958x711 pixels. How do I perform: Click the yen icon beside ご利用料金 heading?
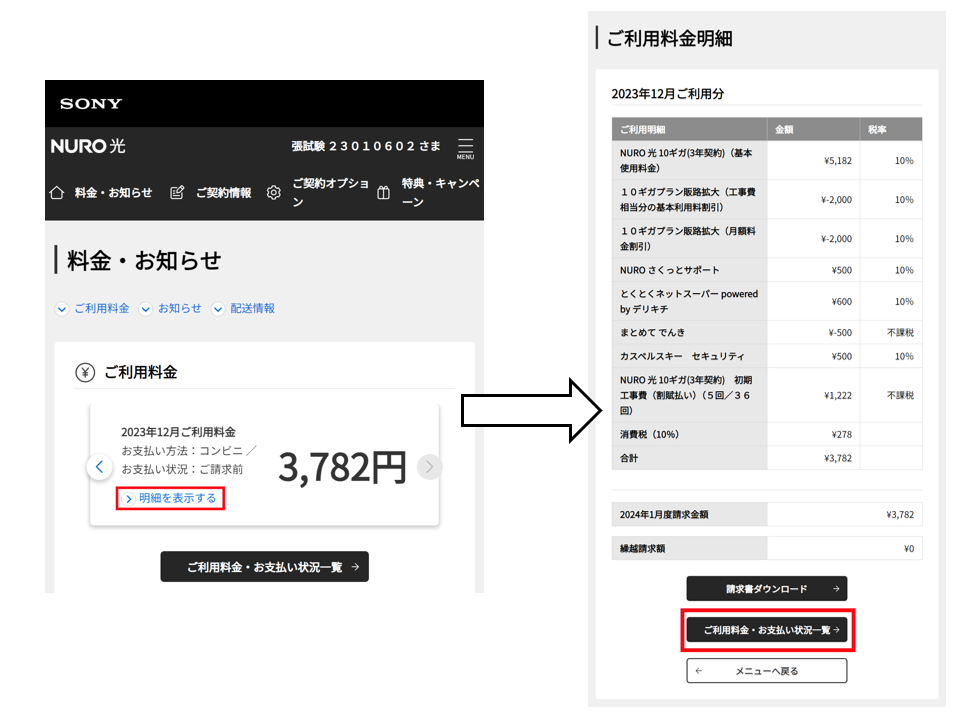(x=85, y=372)
